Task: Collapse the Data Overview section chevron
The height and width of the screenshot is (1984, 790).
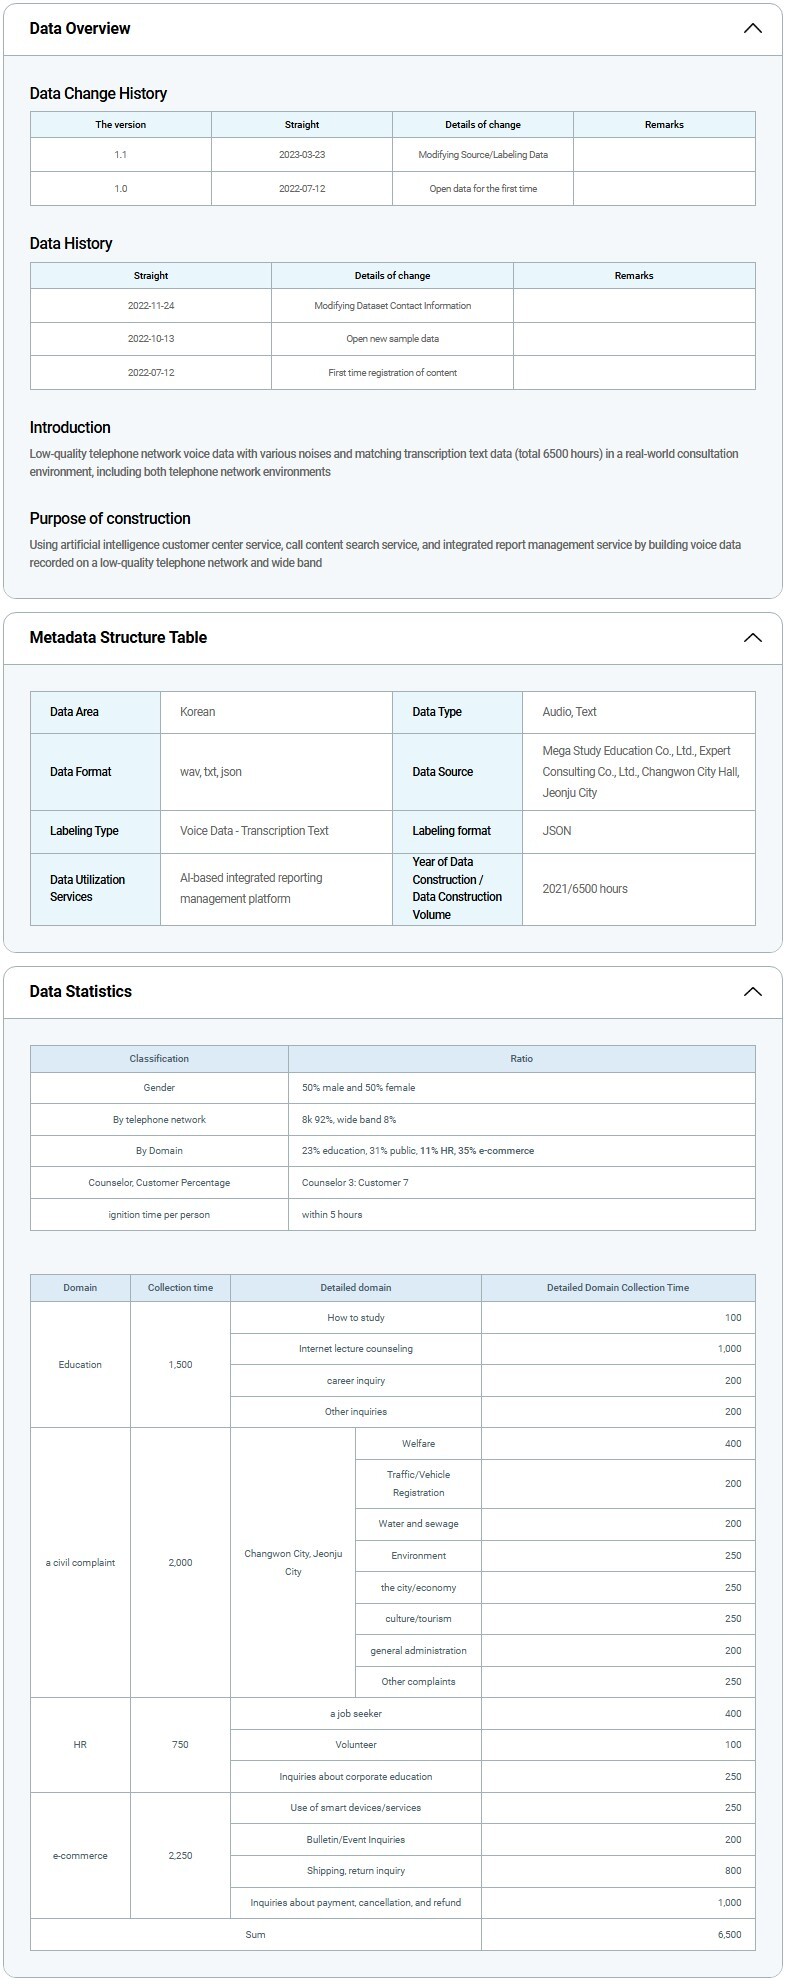Action: (x=752, y=28)
